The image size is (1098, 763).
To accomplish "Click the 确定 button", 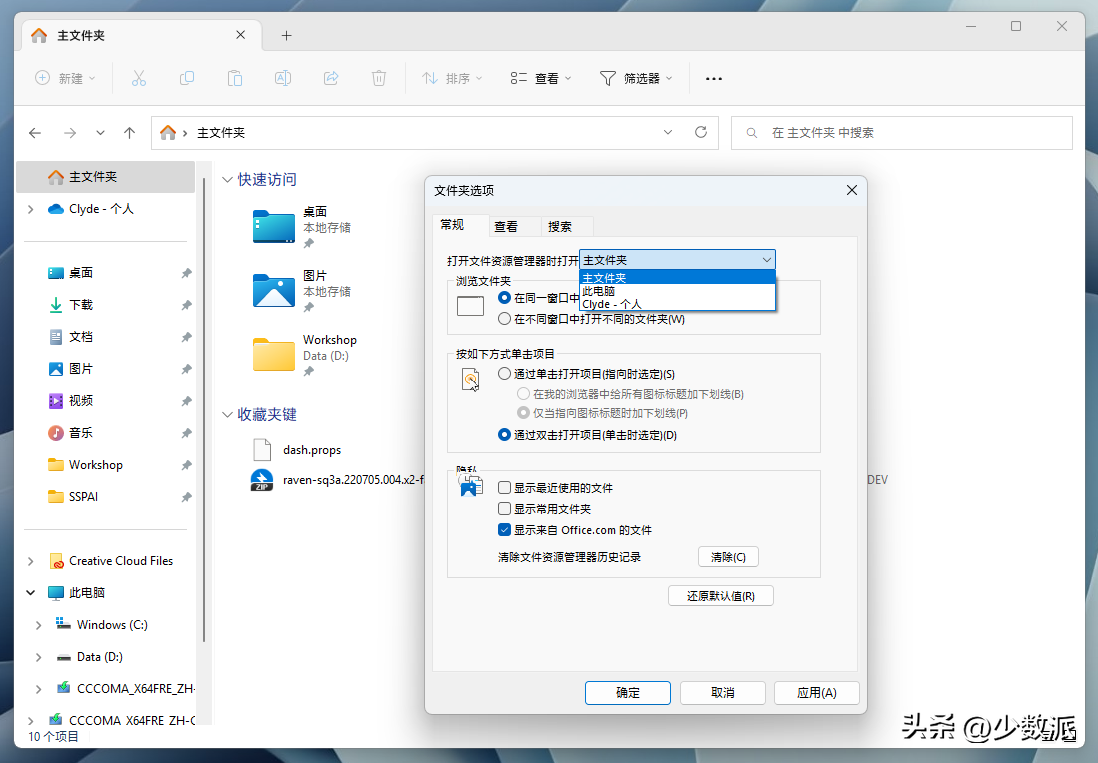I will pos(628,692).
